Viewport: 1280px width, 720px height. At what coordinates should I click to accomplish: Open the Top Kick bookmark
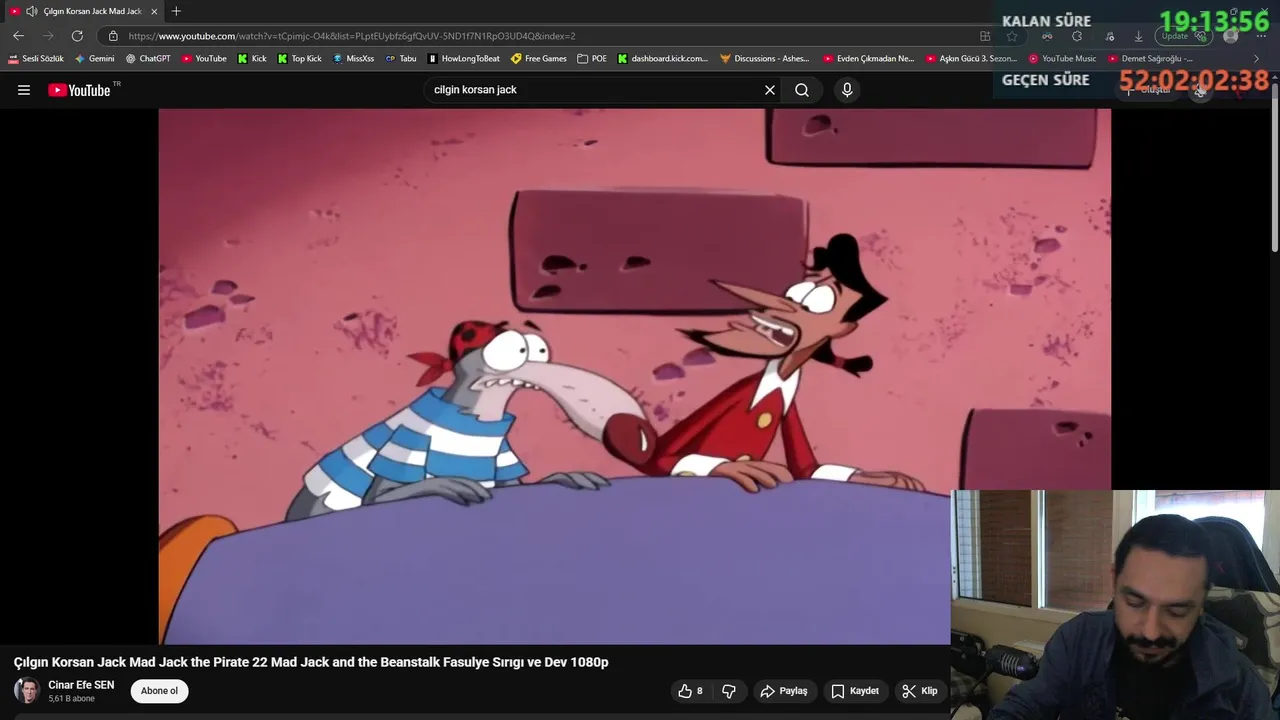[300, 59]
